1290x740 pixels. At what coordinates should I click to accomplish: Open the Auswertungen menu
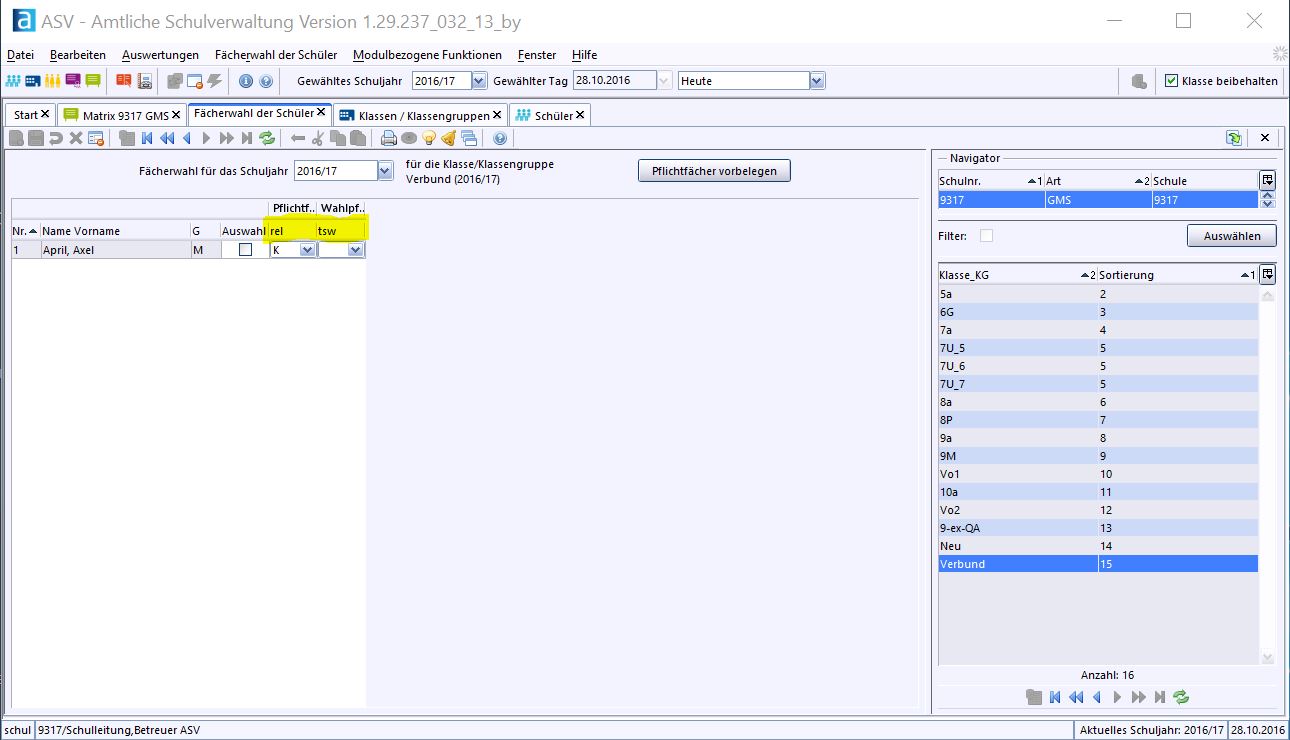(x=160, y=55)
